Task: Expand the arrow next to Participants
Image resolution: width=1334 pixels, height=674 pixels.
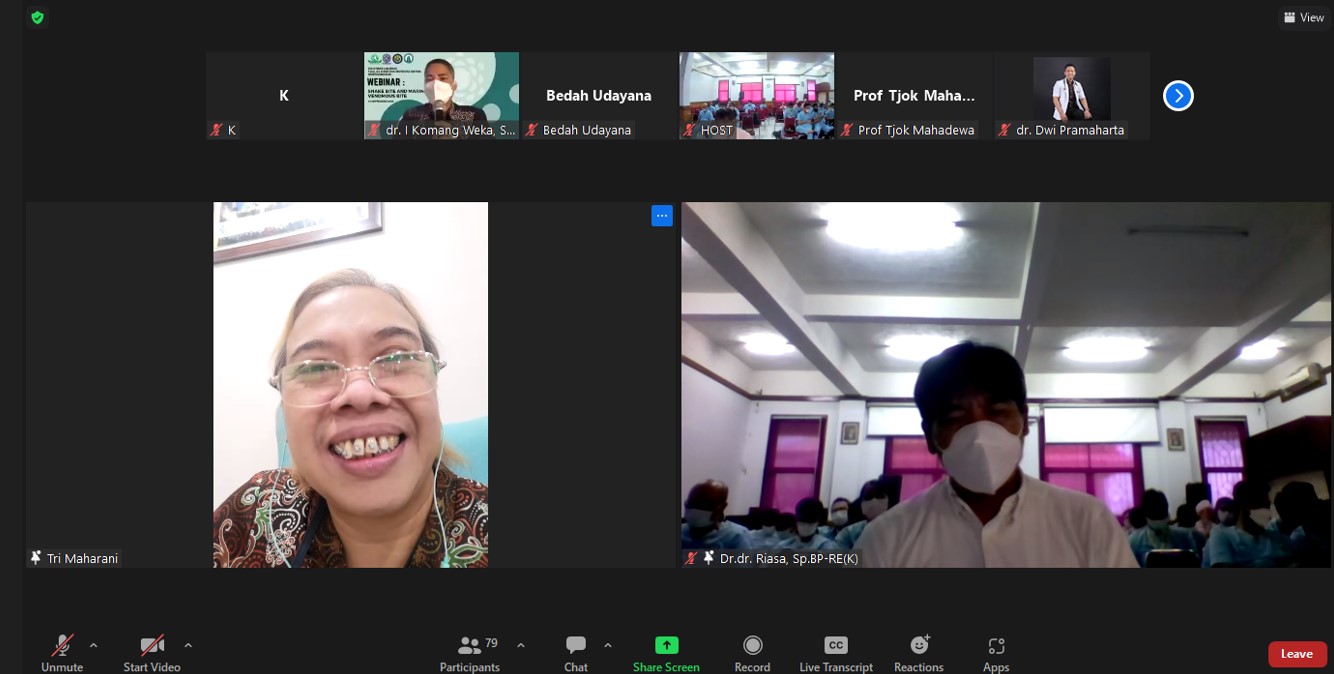Action: click(521, 645)
